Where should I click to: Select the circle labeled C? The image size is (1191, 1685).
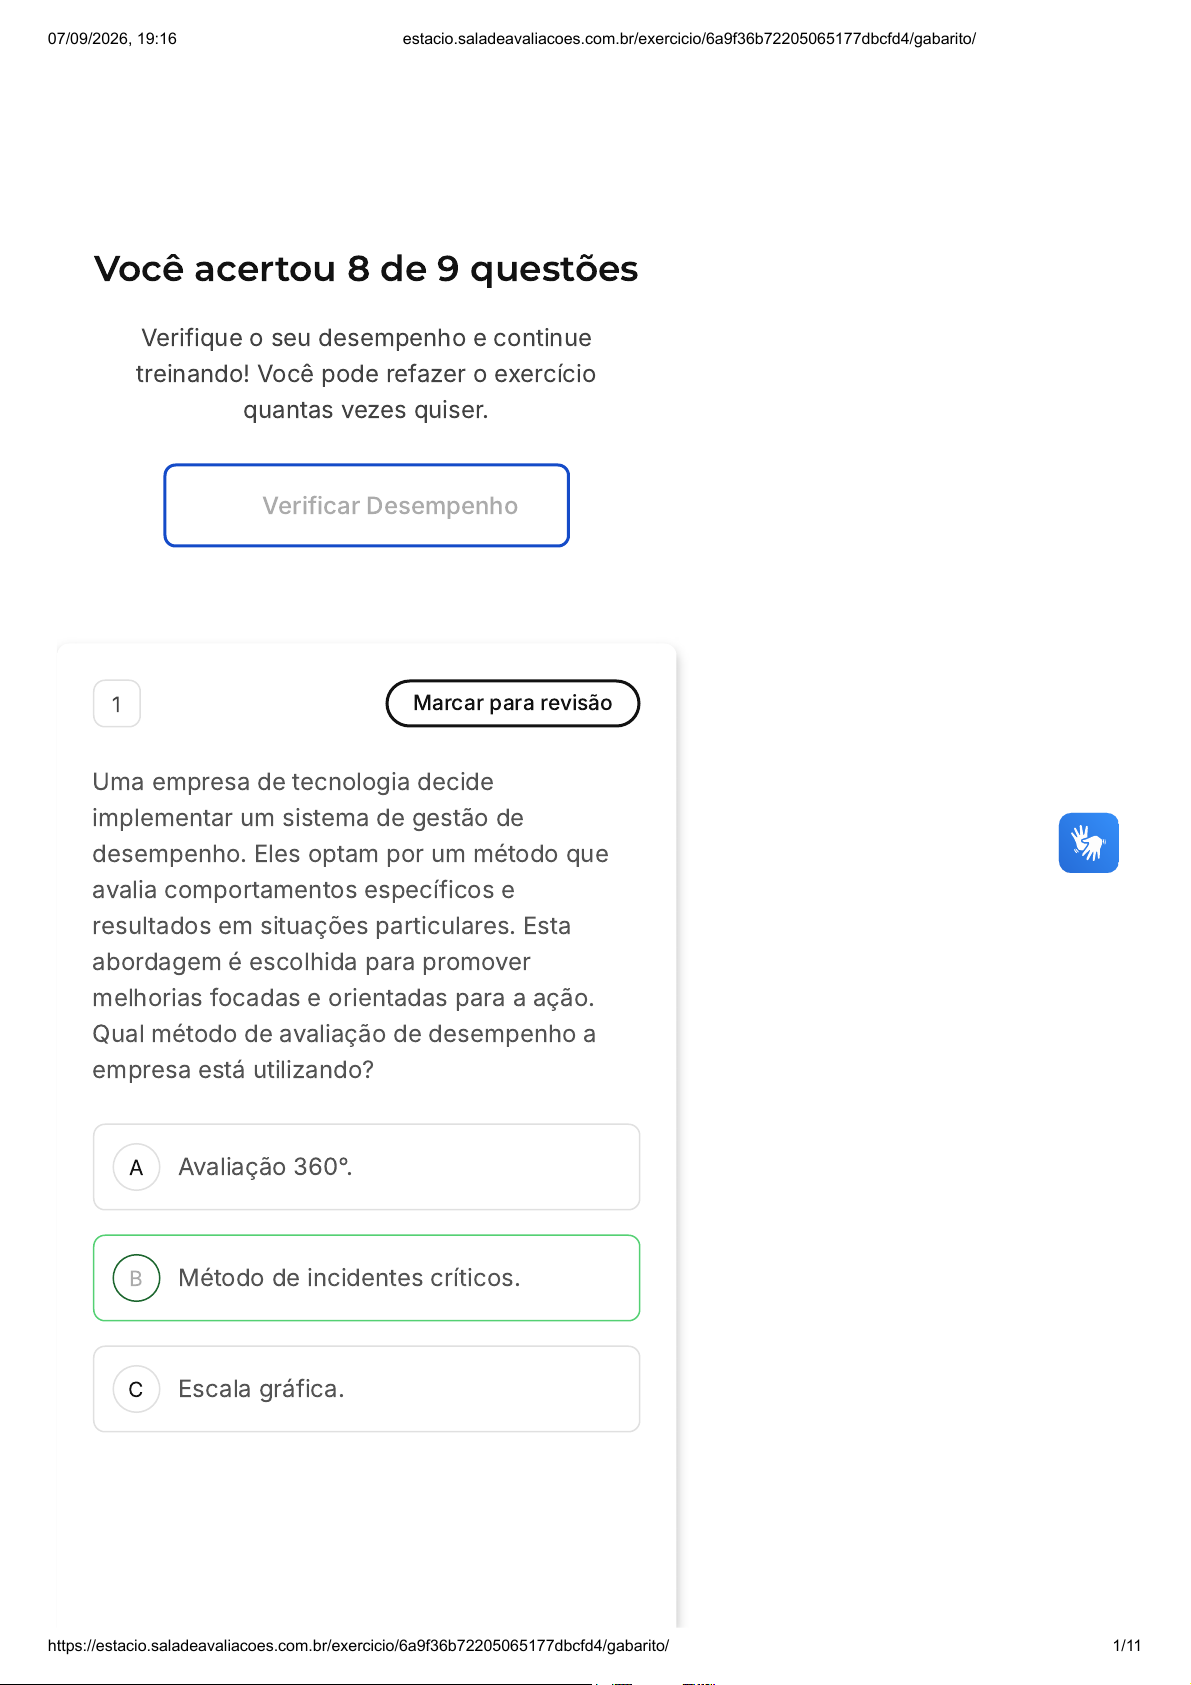tap(137, 1389)
